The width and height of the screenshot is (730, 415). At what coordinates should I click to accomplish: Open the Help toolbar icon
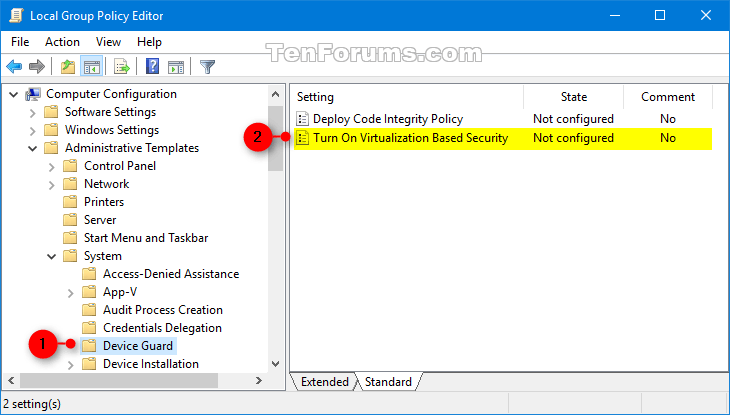[x=152, y=67]
